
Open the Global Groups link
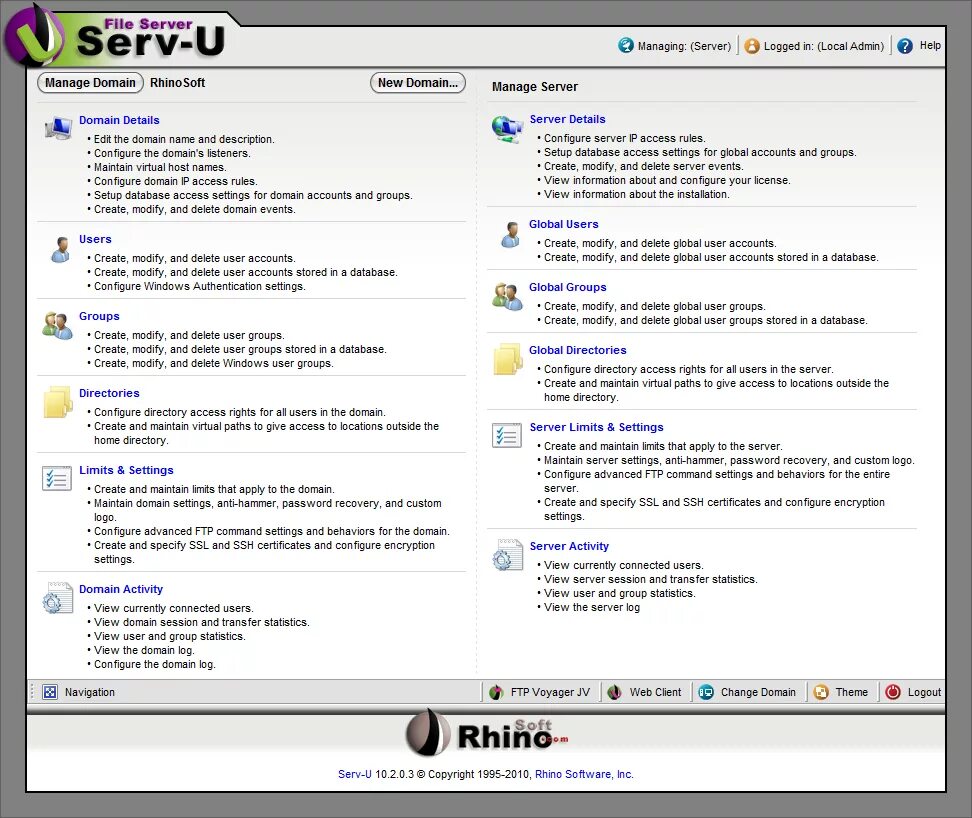click(567, 287)
